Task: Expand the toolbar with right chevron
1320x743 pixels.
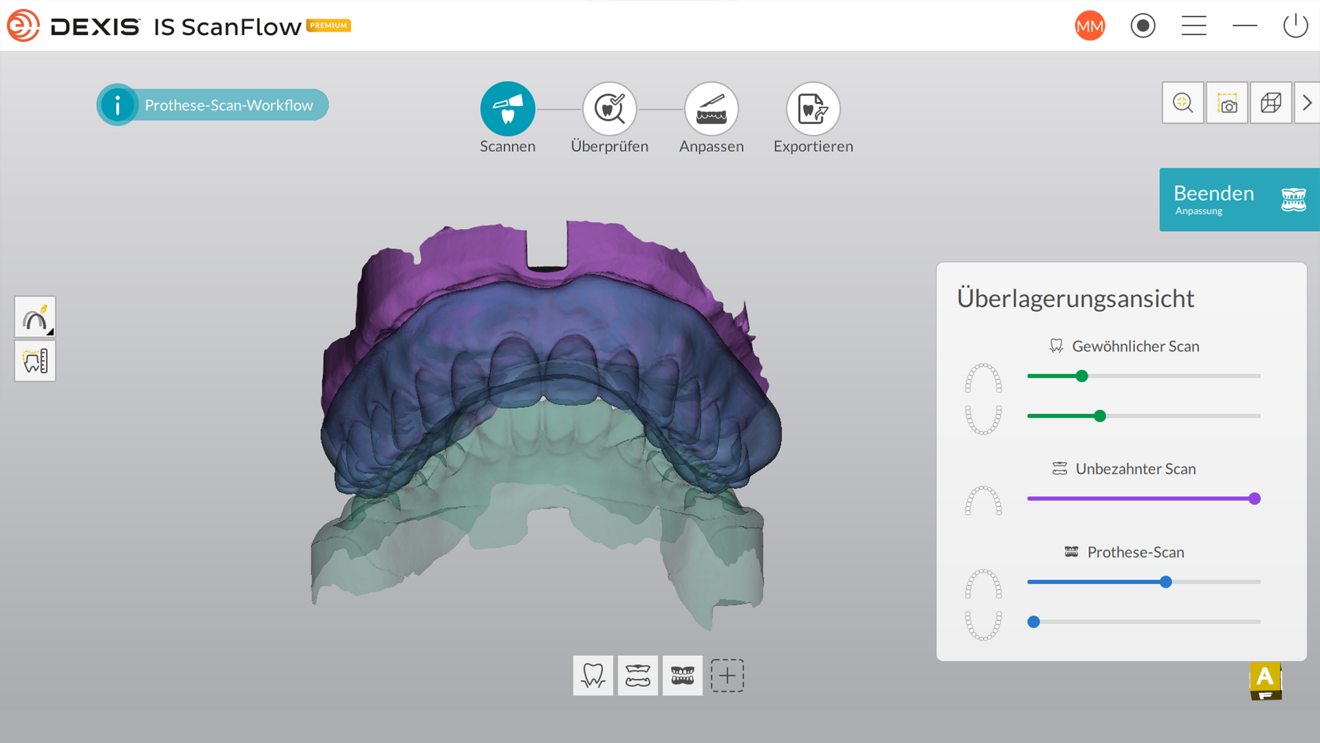Action: tap(1307, 103)
